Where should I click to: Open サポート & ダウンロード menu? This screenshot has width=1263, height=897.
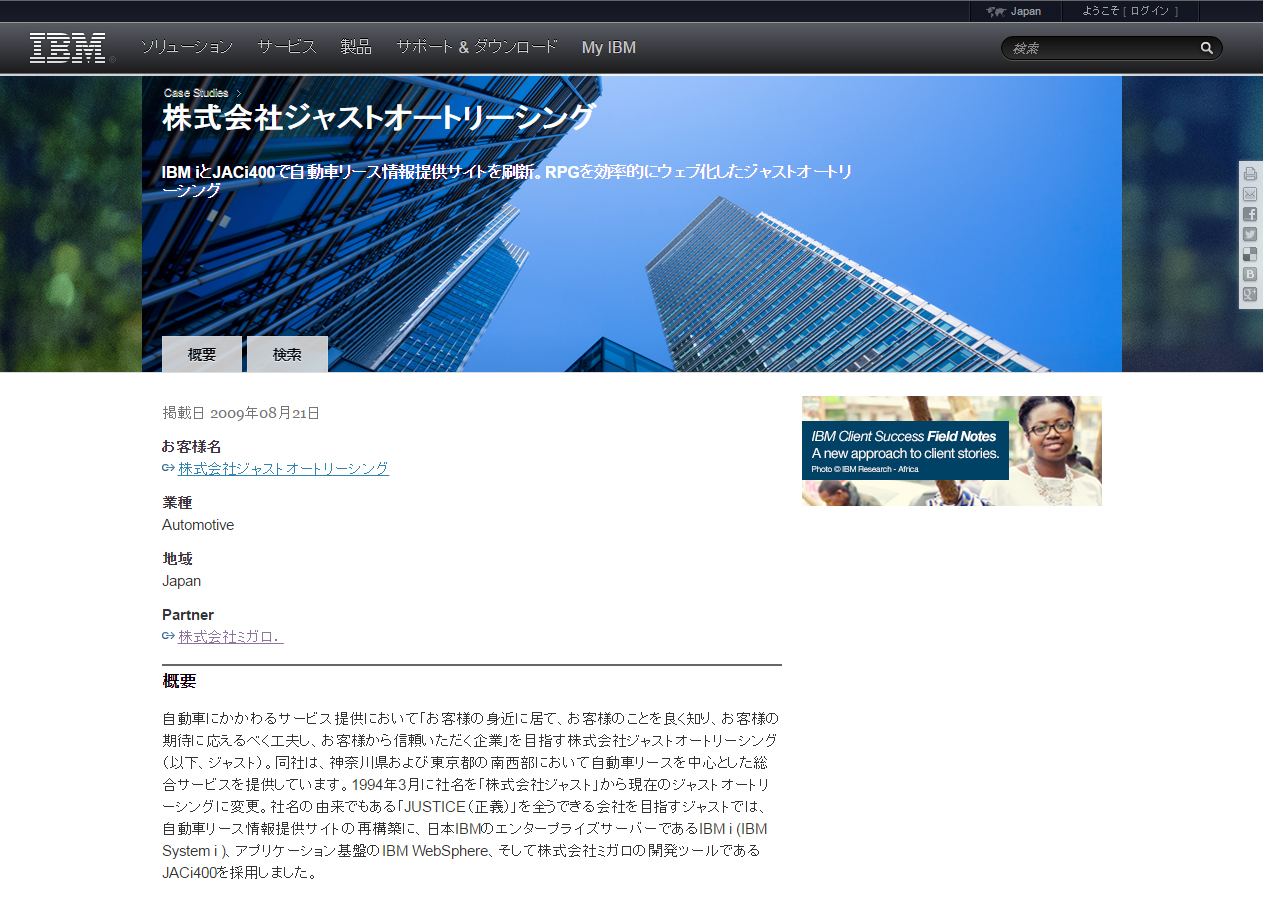(x=477, y=47)
